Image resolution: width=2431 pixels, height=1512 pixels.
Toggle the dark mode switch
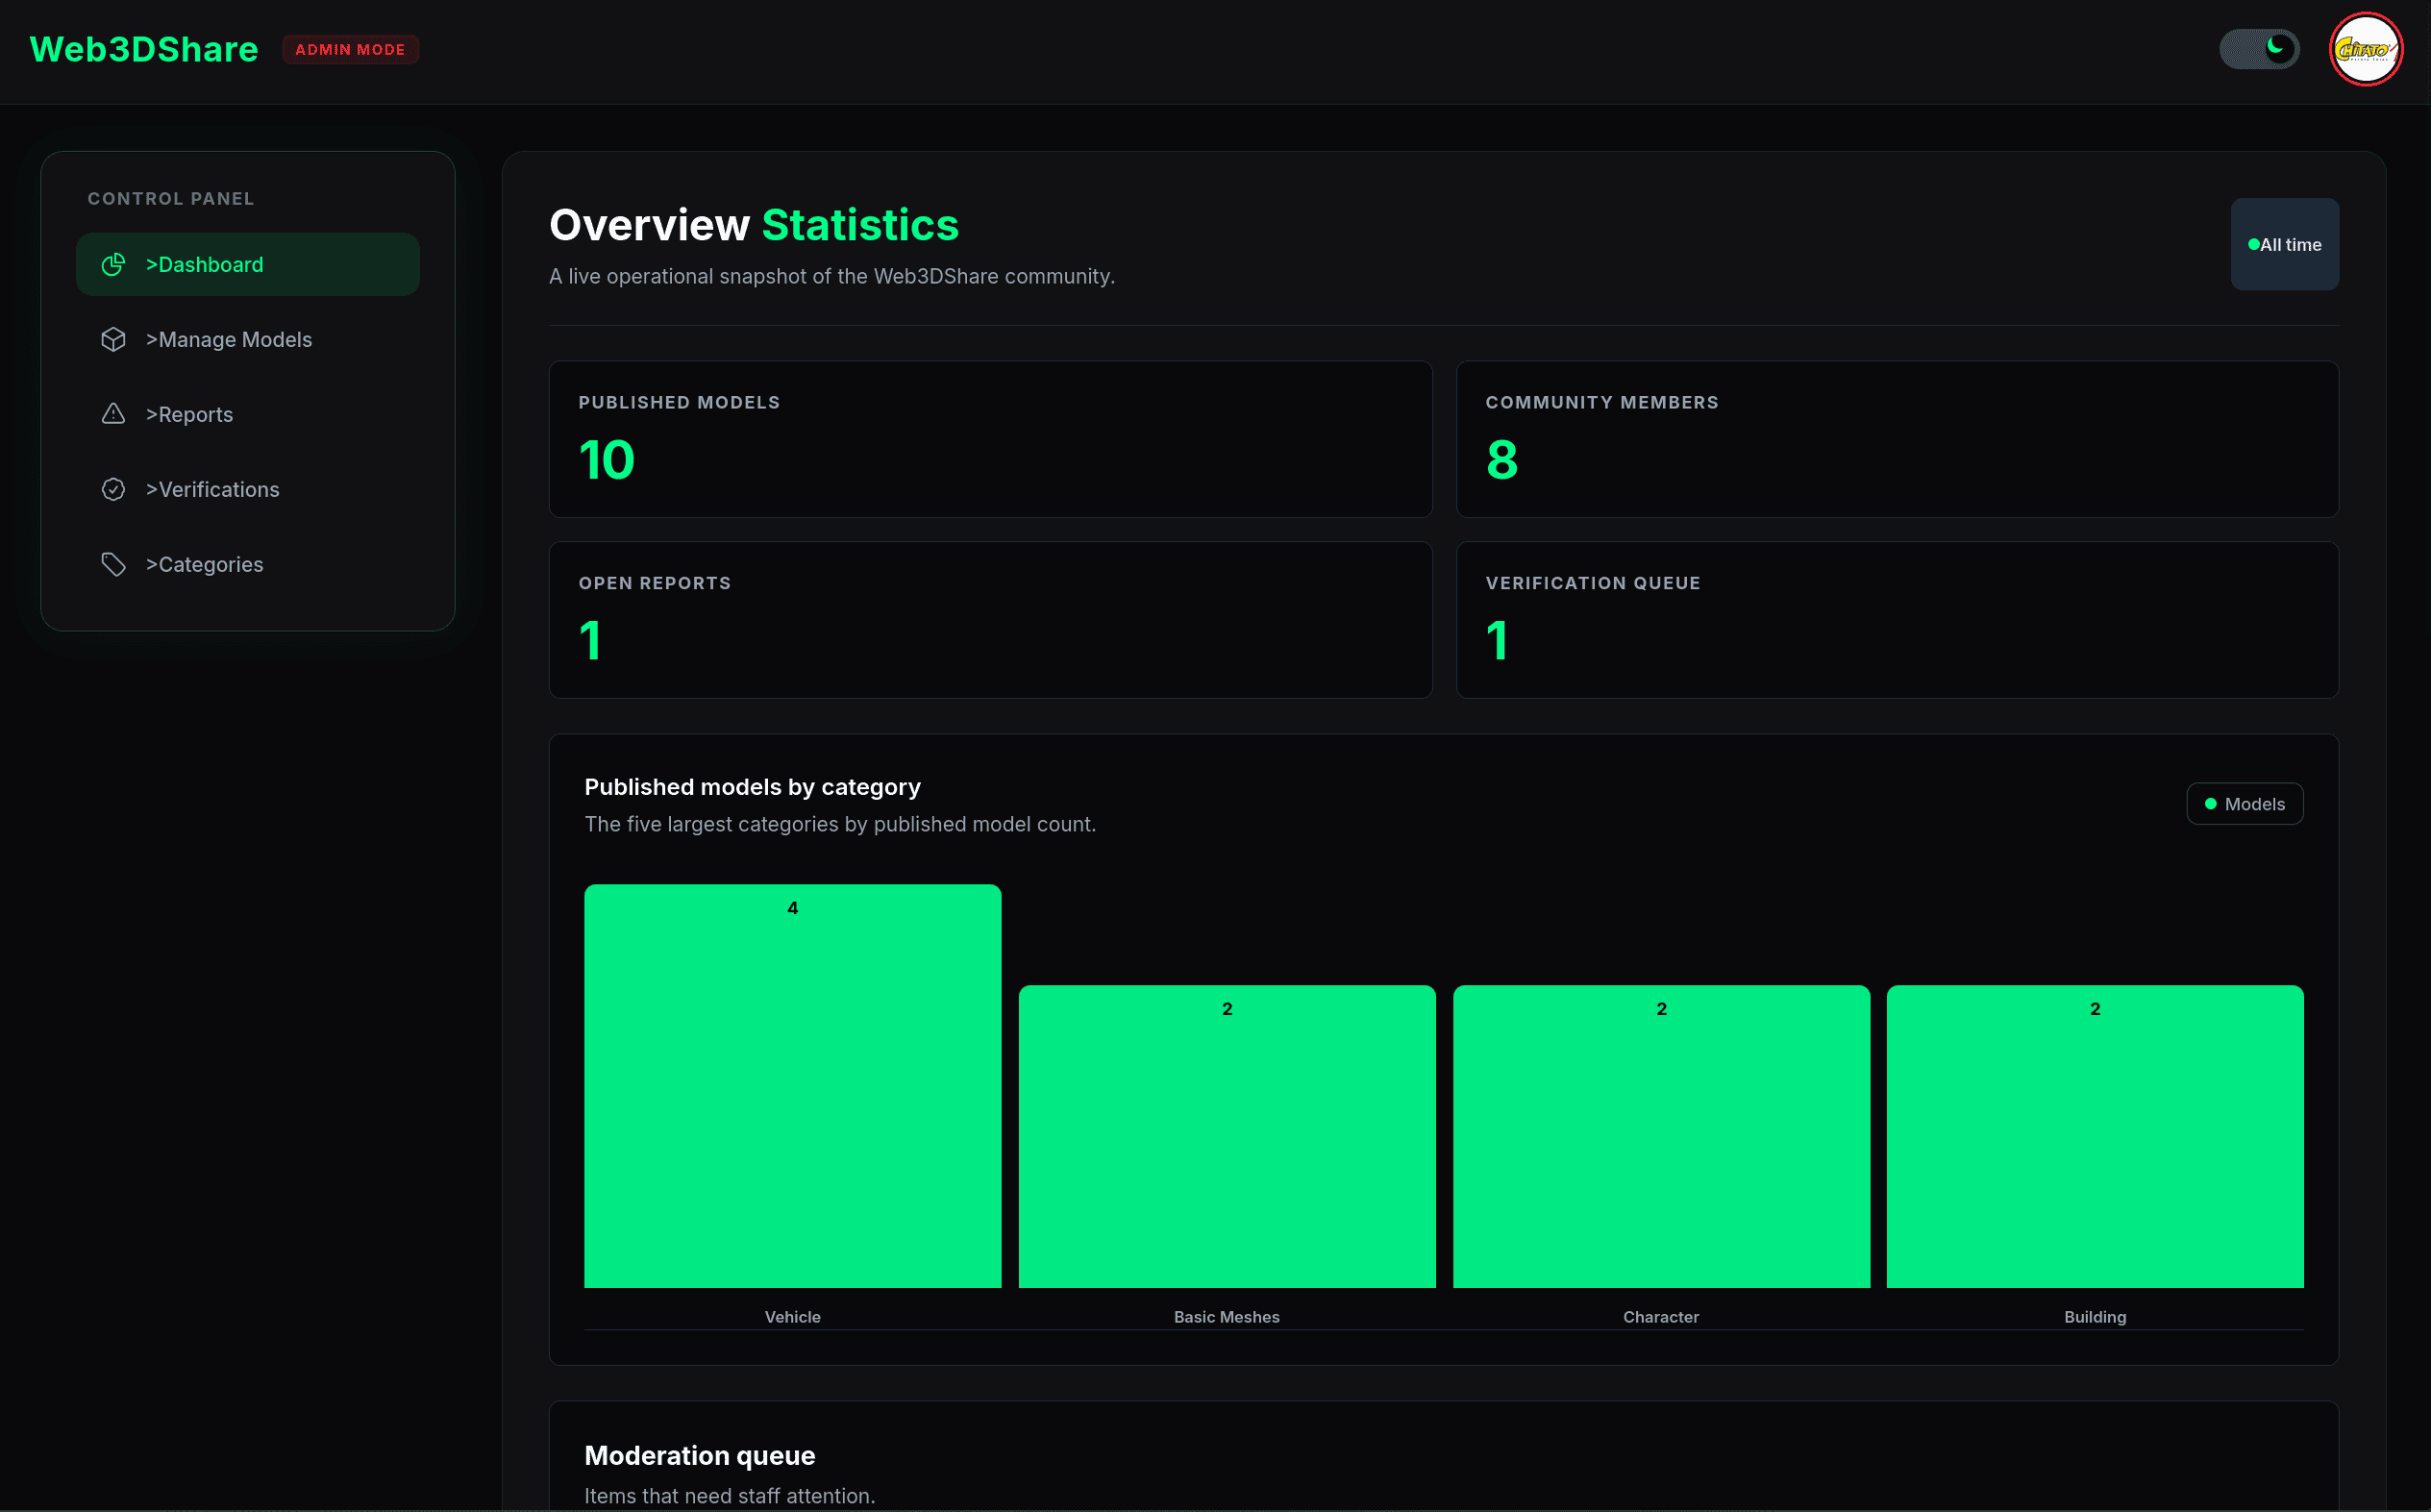[x=2259, y=49]
